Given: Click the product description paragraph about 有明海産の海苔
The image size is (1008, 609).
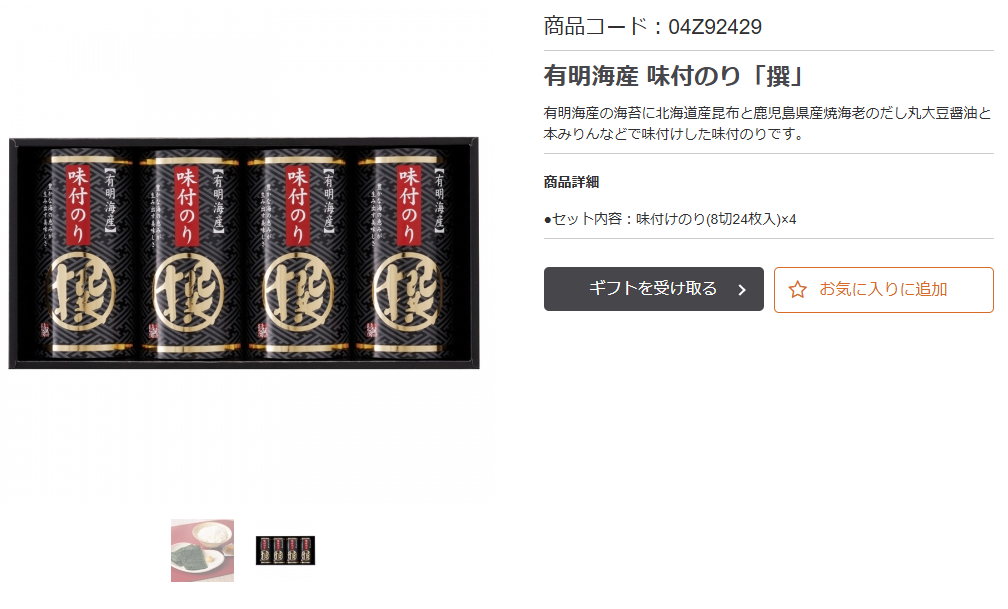Looking at the screenshot, I should (x=768, y=123).
